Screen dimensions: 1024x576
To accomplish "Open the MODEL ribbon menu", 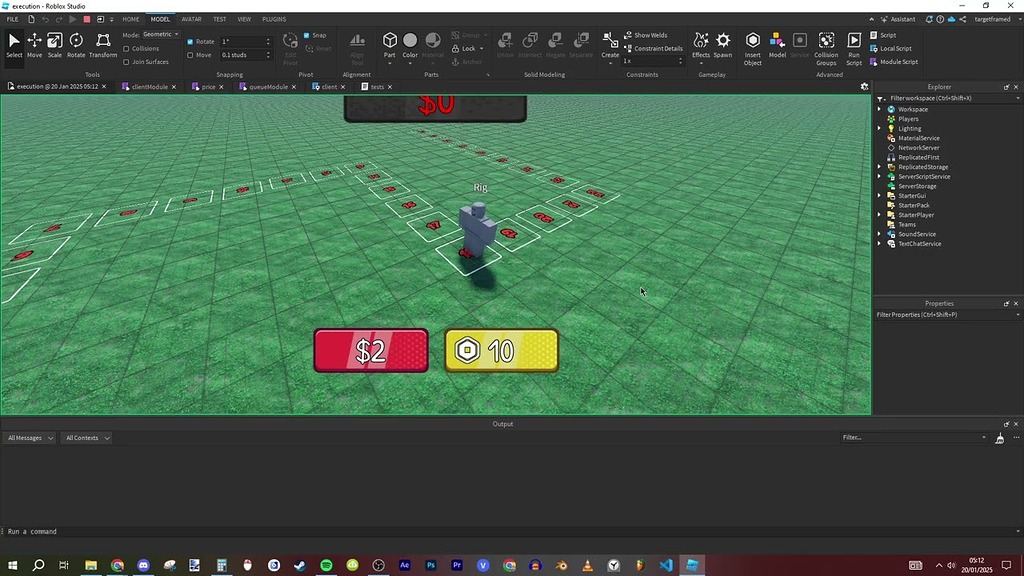I will click(x=159, y=18).
